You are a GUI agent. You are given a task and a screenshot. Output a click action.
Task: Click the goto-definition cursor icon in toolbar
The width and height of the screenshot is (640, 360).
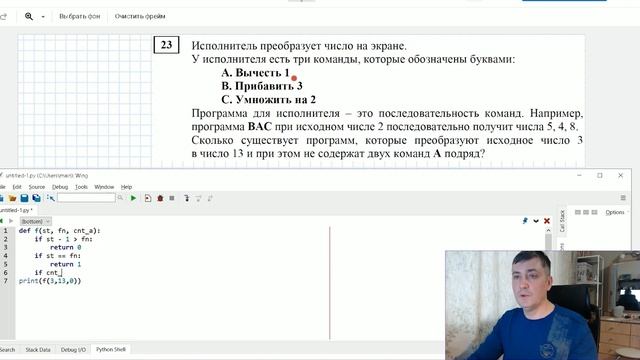[x=51, y=198]
